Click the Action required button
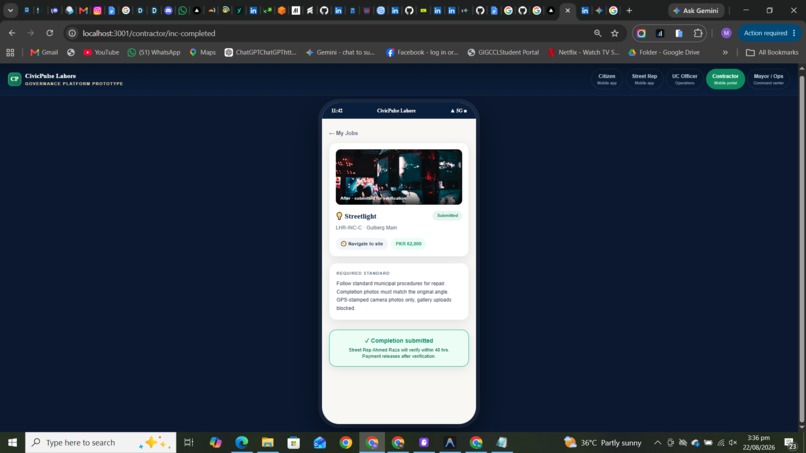Screen dimensions: 806x453 click(770, 33)
